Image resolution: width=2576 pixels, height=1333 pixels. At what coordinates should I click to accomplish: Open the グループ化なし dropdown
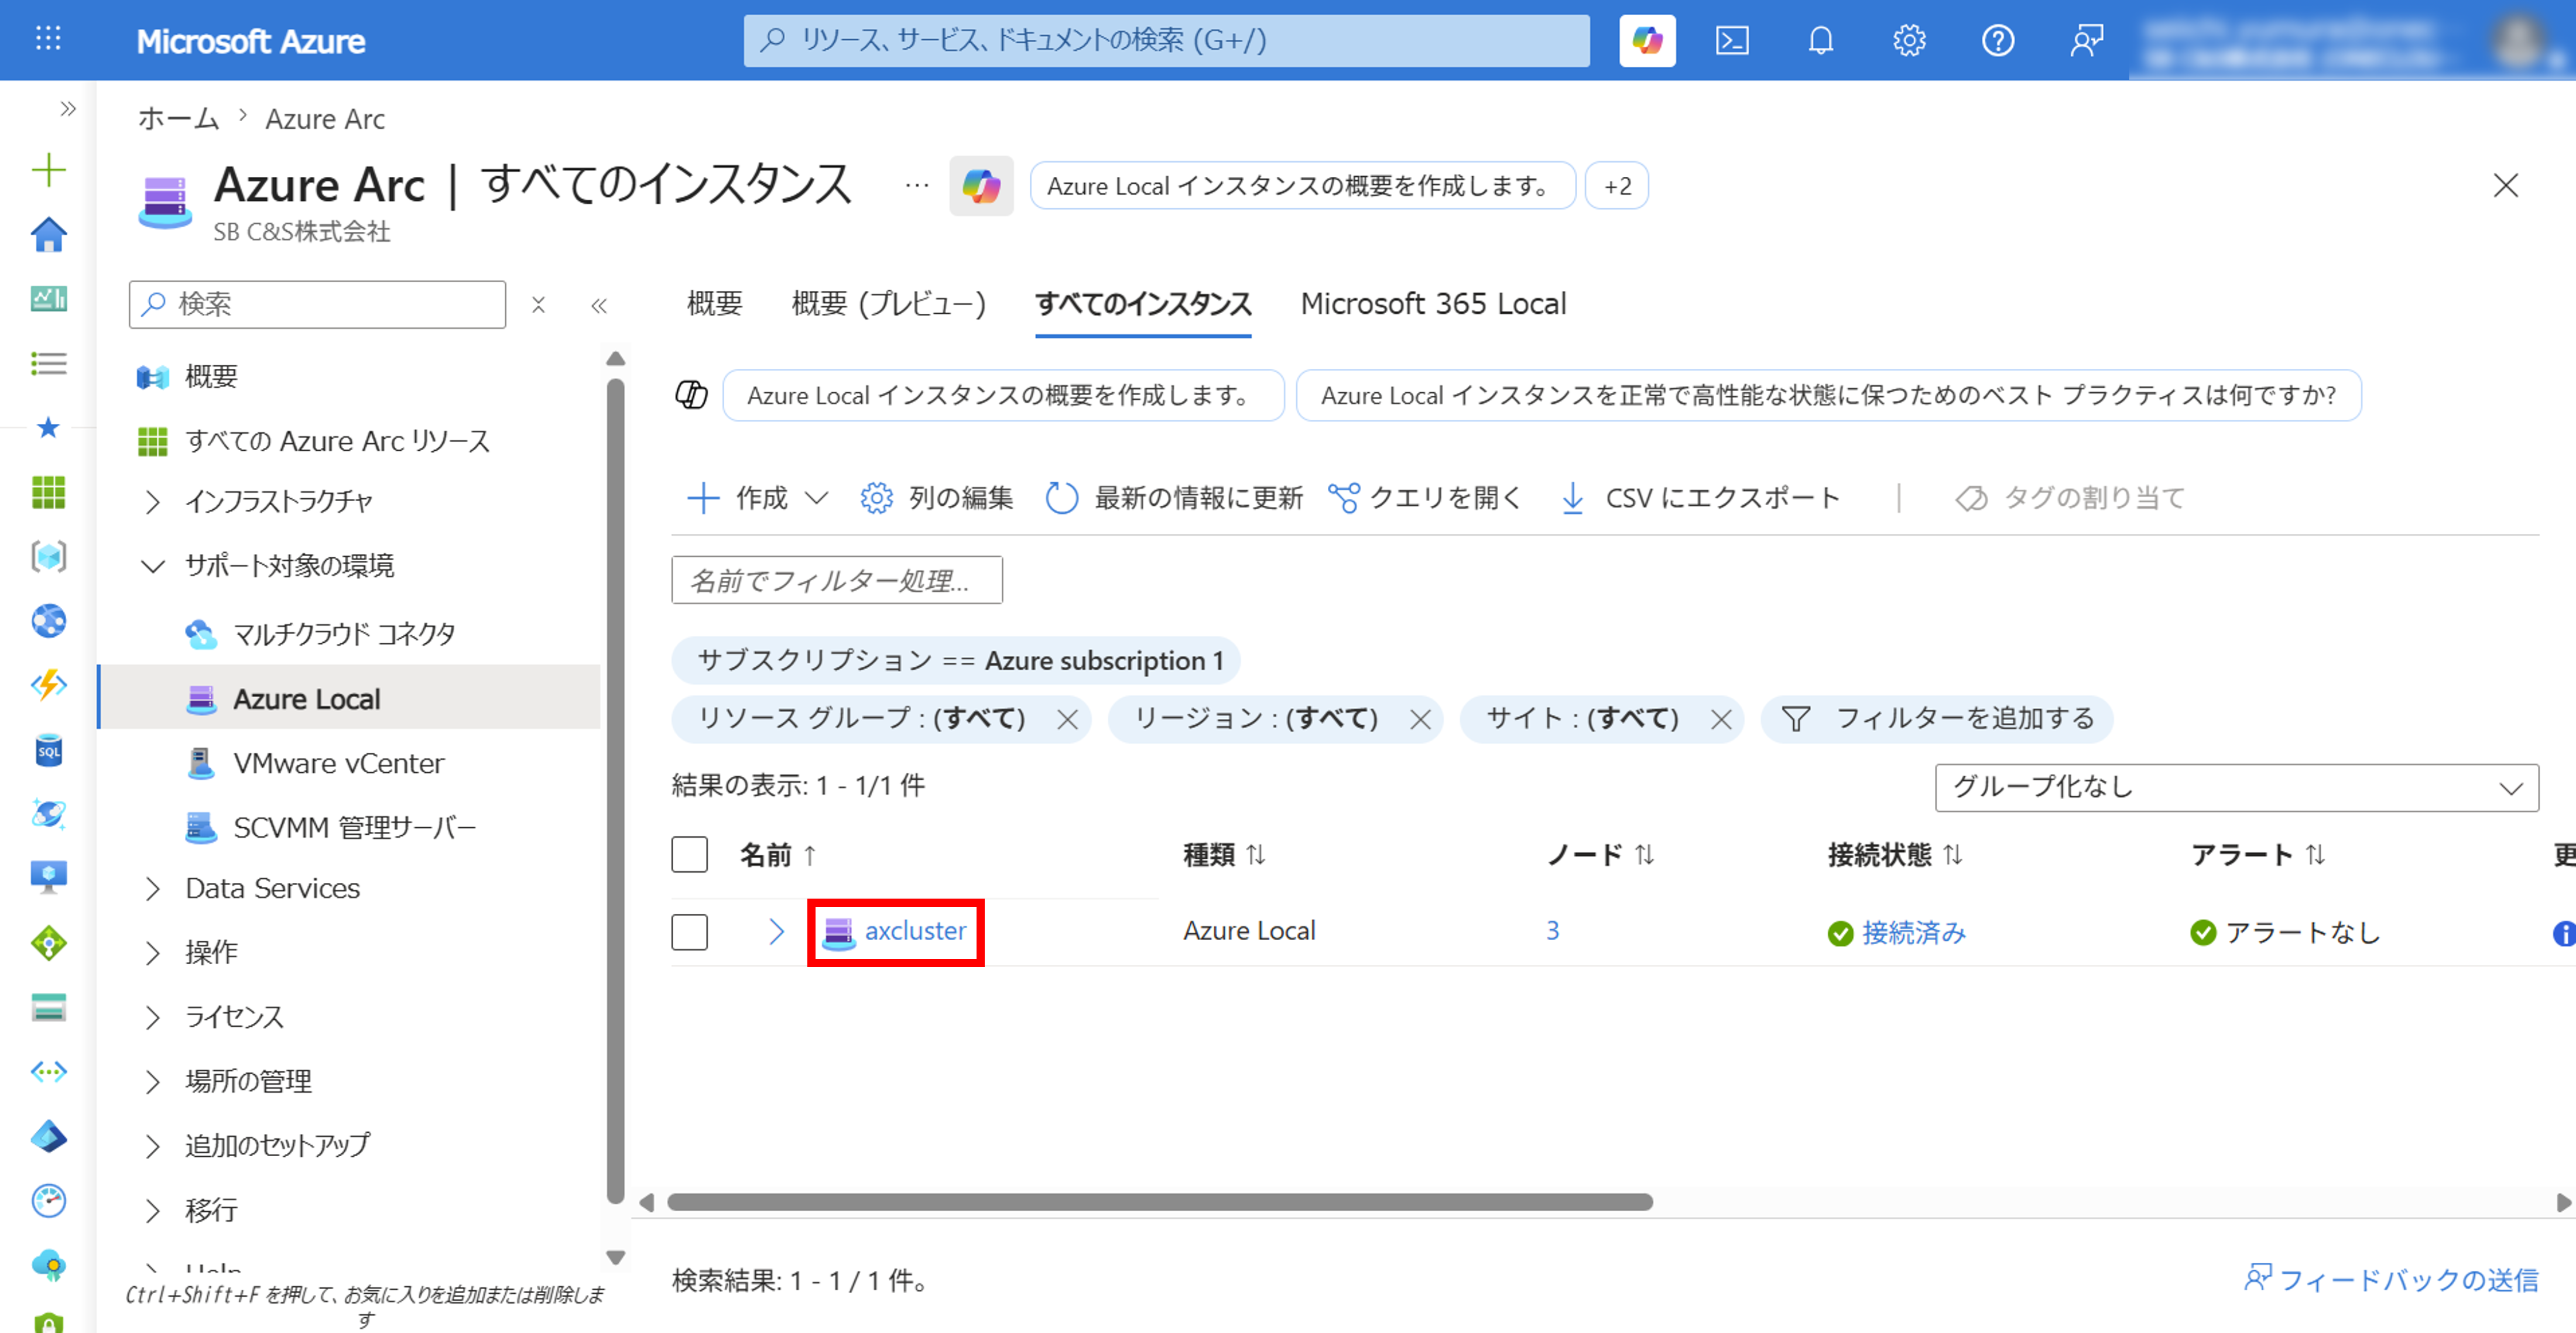(2236, 787)
